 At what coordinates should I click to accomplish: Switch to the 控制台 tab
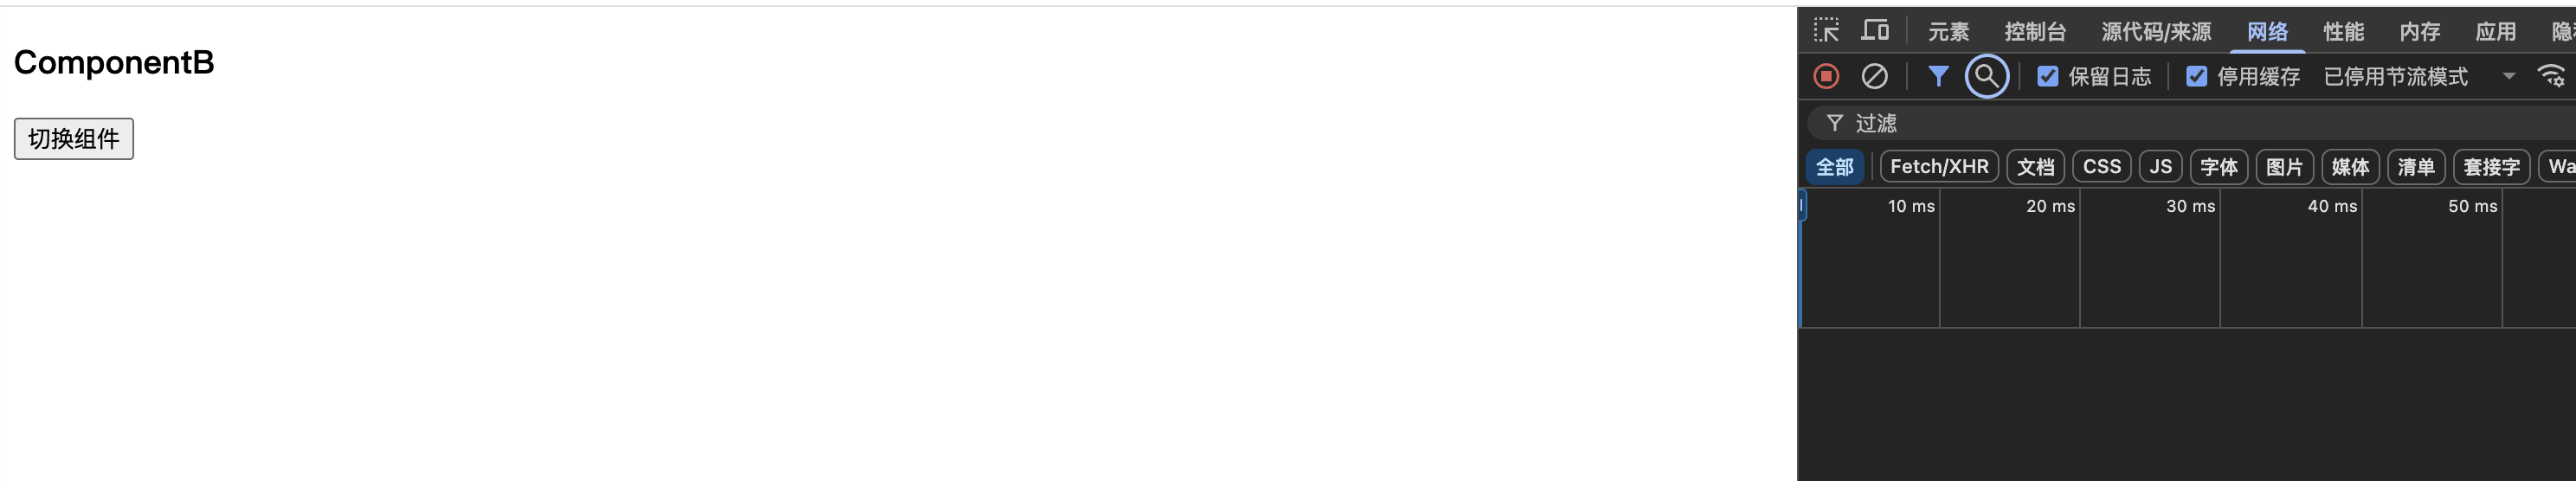coord(2034,31)
